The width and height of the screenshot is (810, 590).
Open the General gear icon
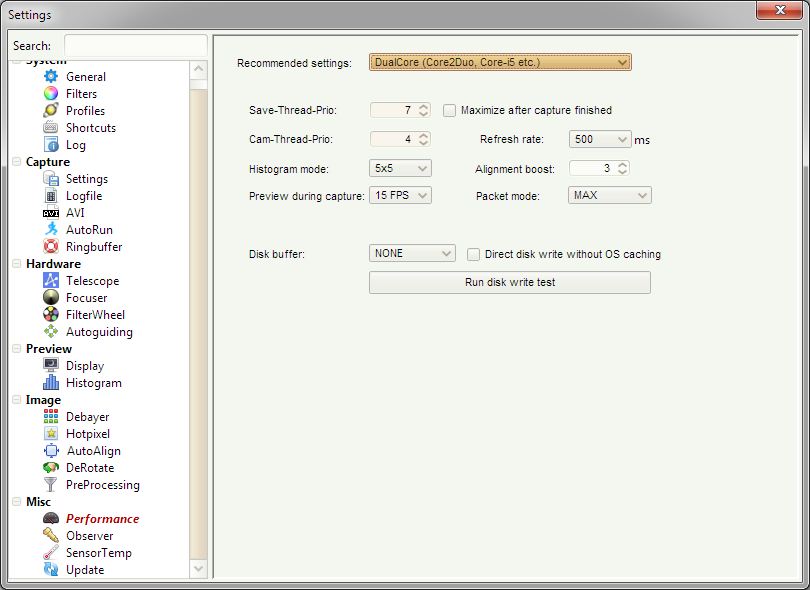tap(51, 76)
